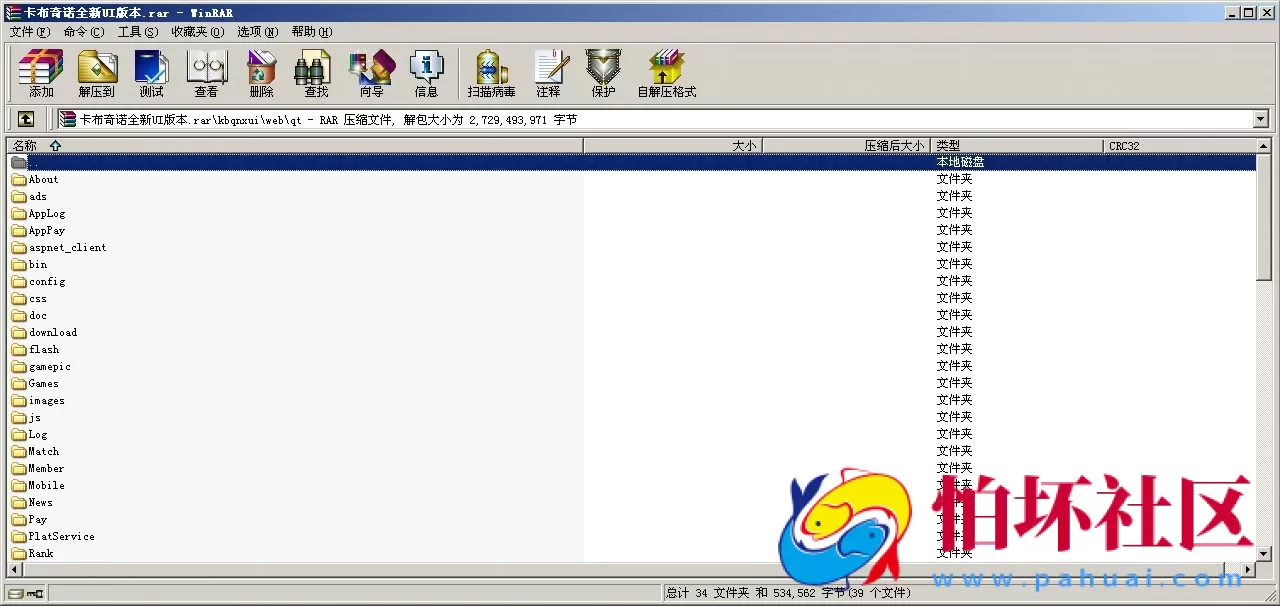Click the vertical scrollbar down arrow
The height and width of the screenshot is (606, 1280).
point(1264,553)
